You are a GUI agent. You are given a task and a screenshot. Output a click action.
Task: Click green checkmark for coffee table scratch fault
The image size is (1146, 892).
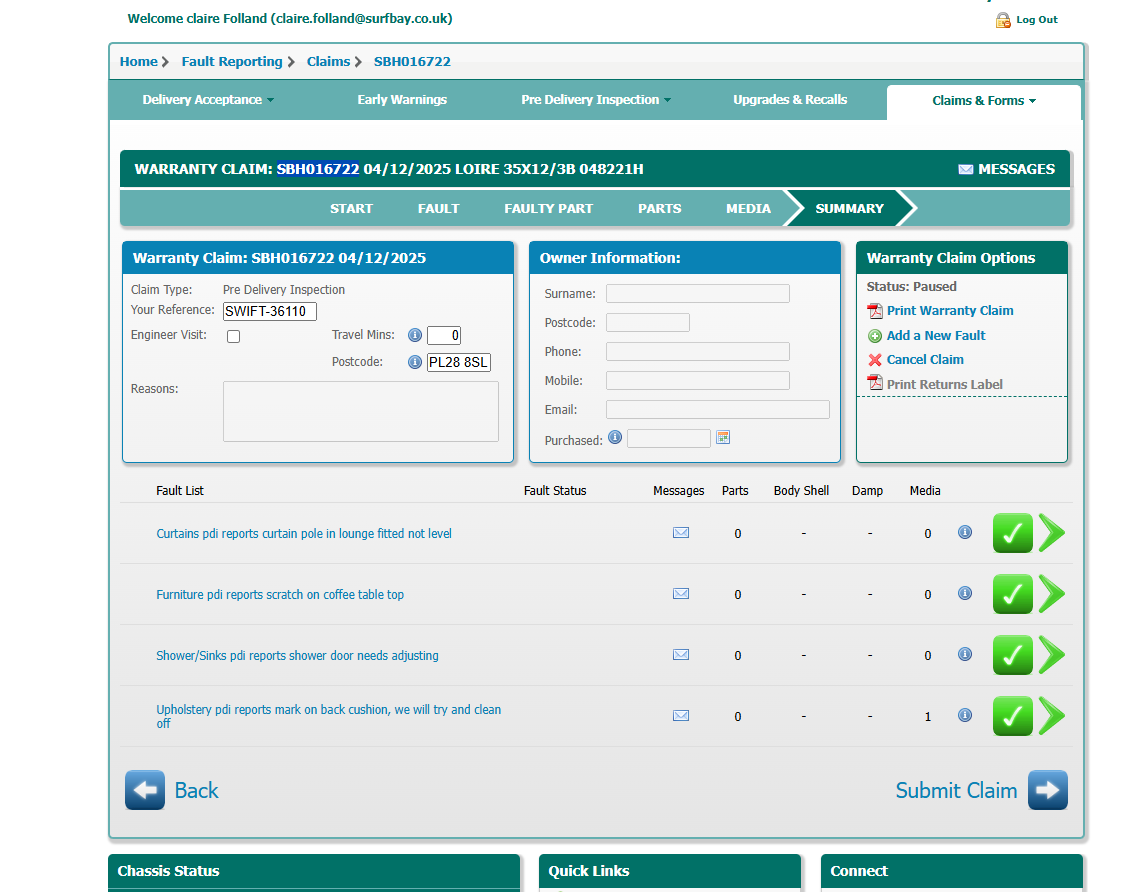coord(1012,594)
